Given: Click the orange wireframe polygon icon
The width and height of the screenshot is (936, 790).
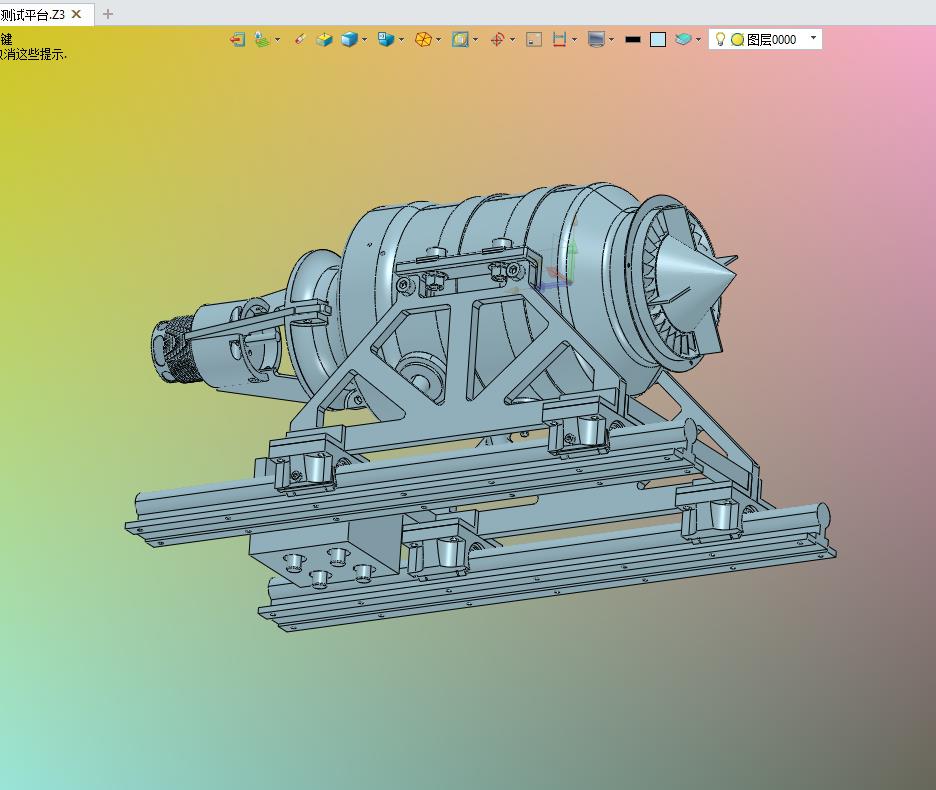Looking at the screenshot, I should 423,40.
